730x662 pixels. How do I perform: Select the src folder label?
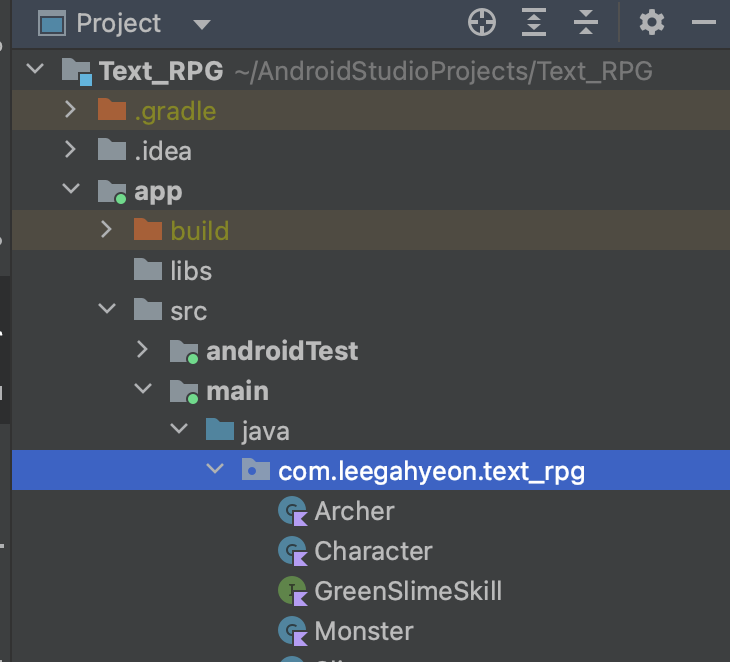pyautogui.click(x=189, y=311)
